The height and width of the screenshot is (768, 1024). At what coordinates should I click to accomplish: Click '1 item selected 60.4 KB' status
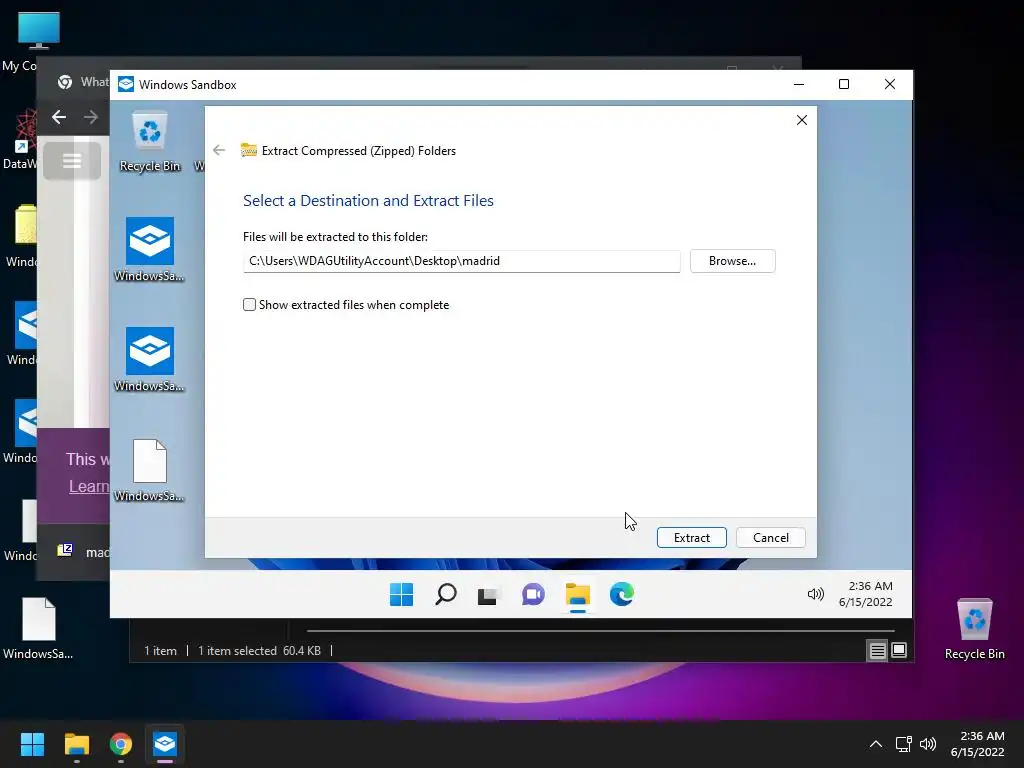[259, 650]
